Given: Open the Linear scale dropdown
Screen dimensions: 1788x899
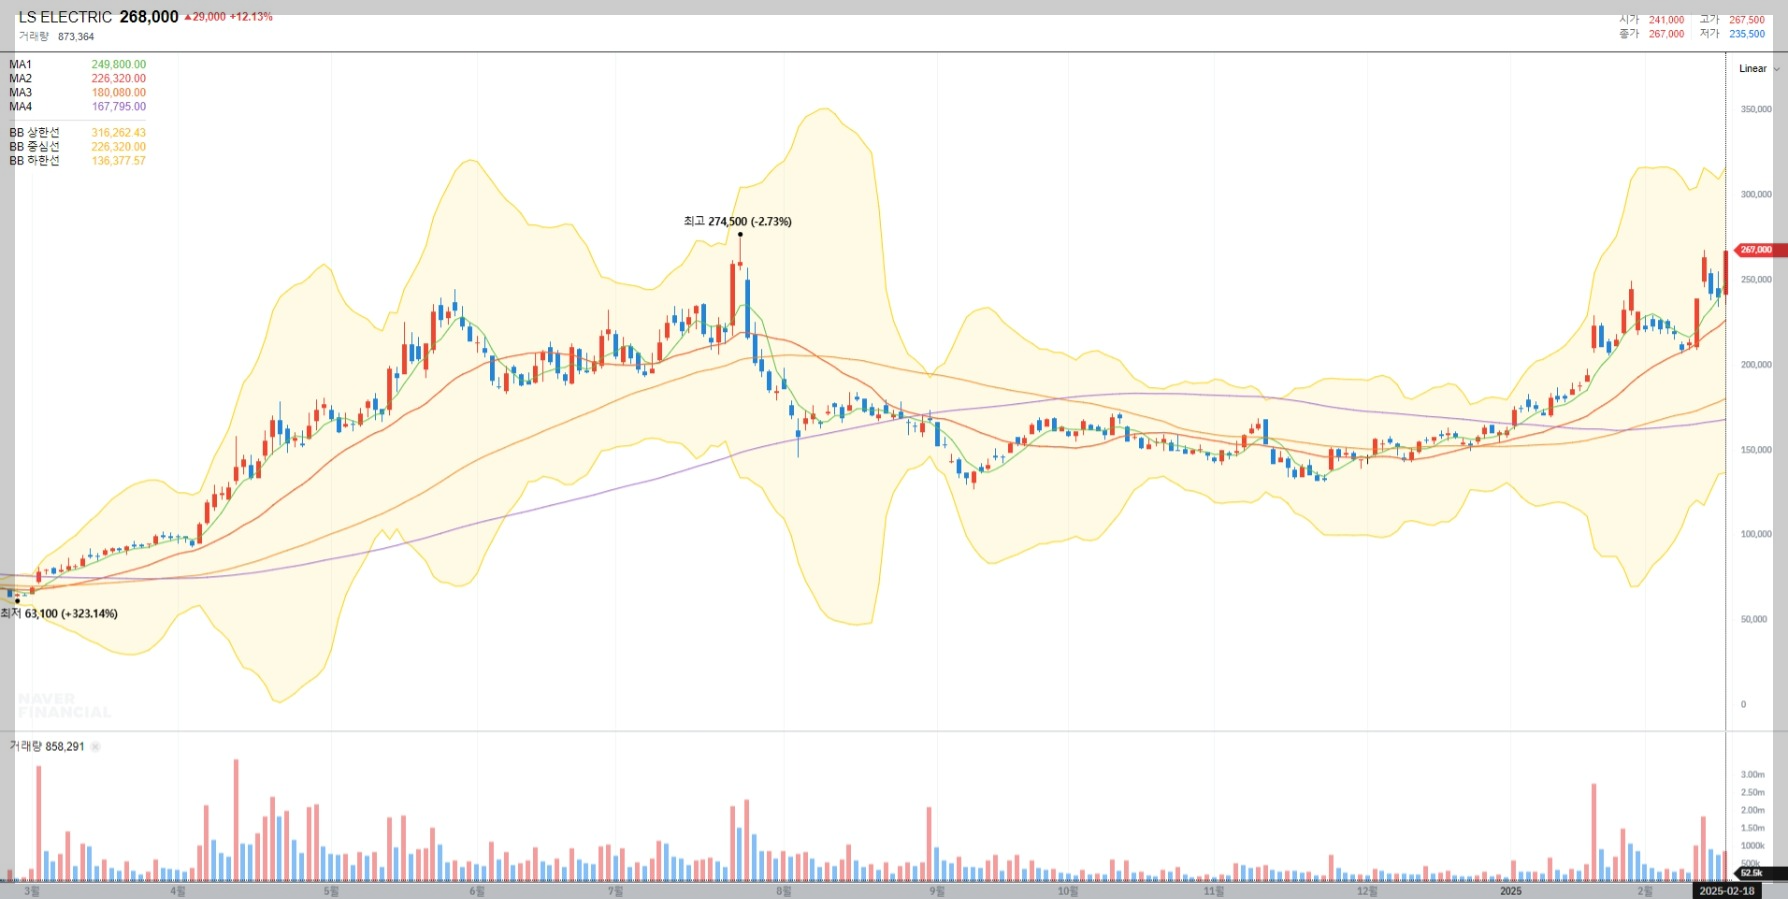Looking at the screenshot, I should (1759, 69).
